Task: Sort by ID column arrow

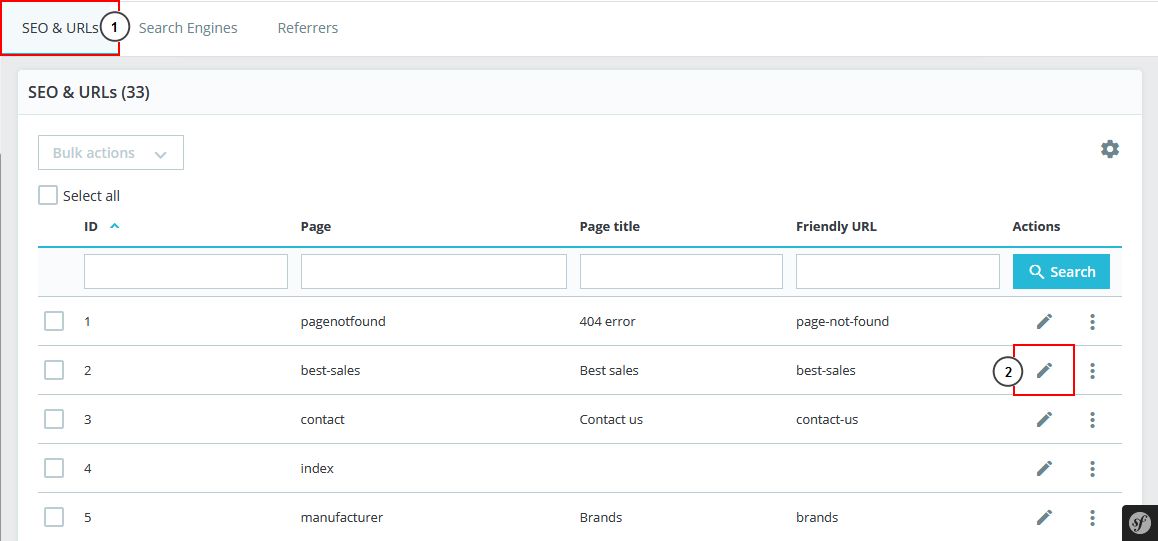Action: [x=114, y=226]
